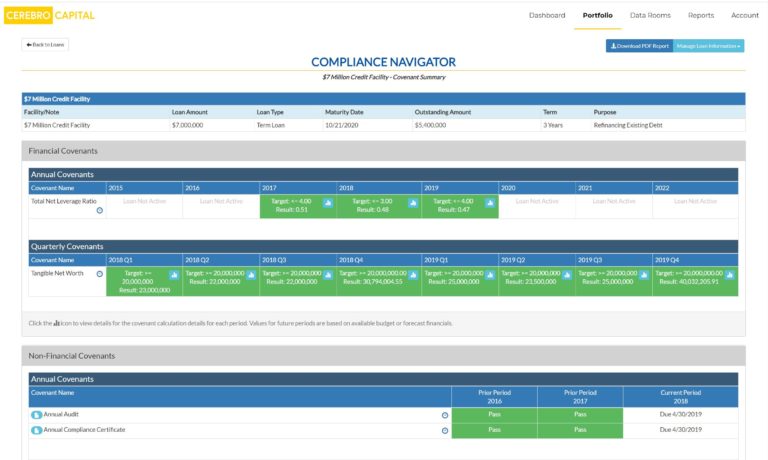Click the Non-Financial Covenants section header

[384, 356]
